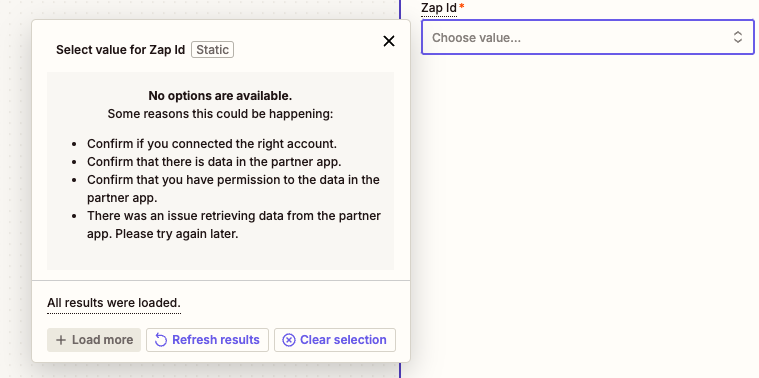Click the Load more button
This screenshot has height=378, width=759.
click(x=94, y=340)
